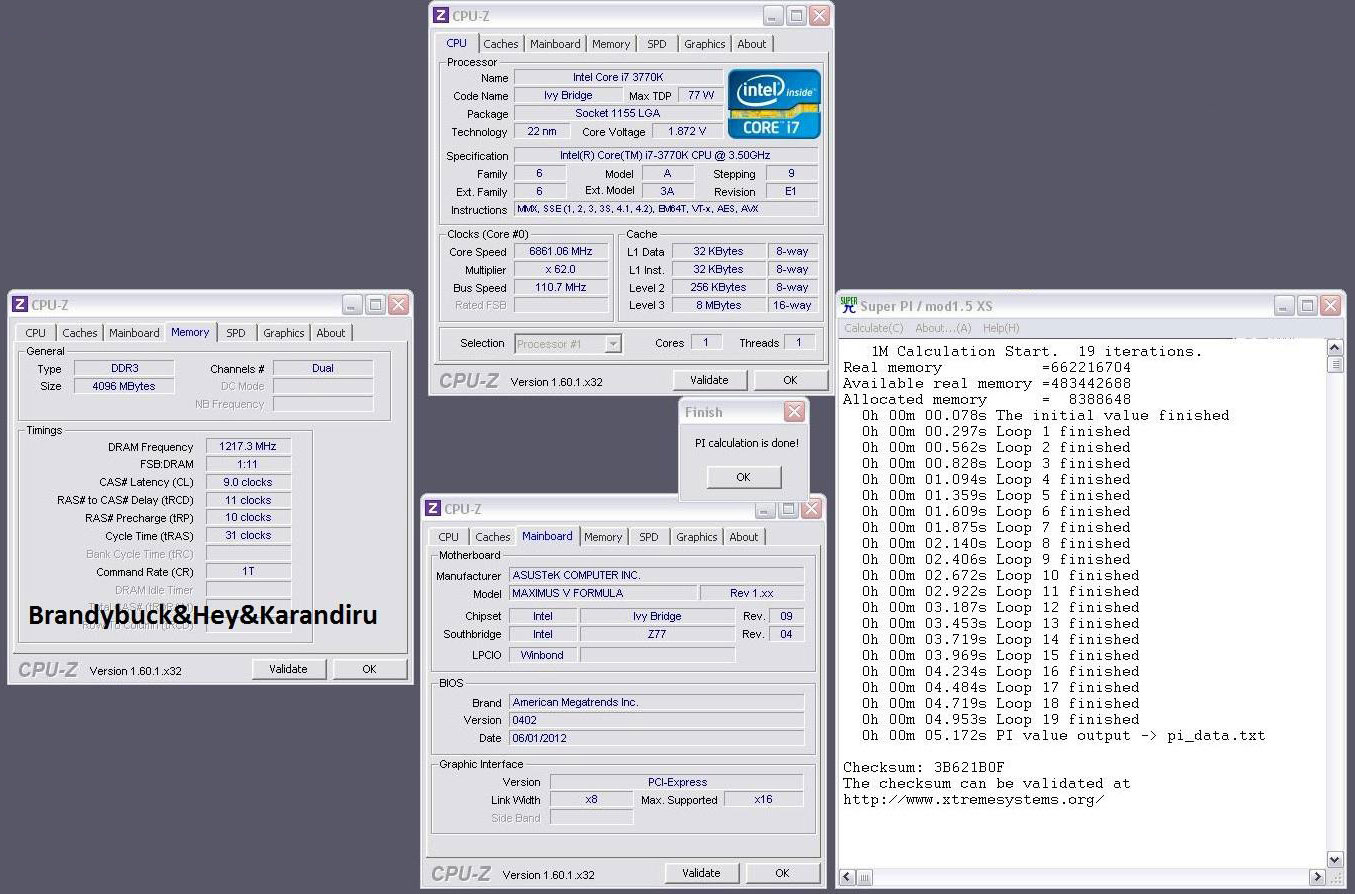Click the Southbridge model Z77
Image resolution: width=1355 pixels, height=894 pixels.
[x=657, y=635]
